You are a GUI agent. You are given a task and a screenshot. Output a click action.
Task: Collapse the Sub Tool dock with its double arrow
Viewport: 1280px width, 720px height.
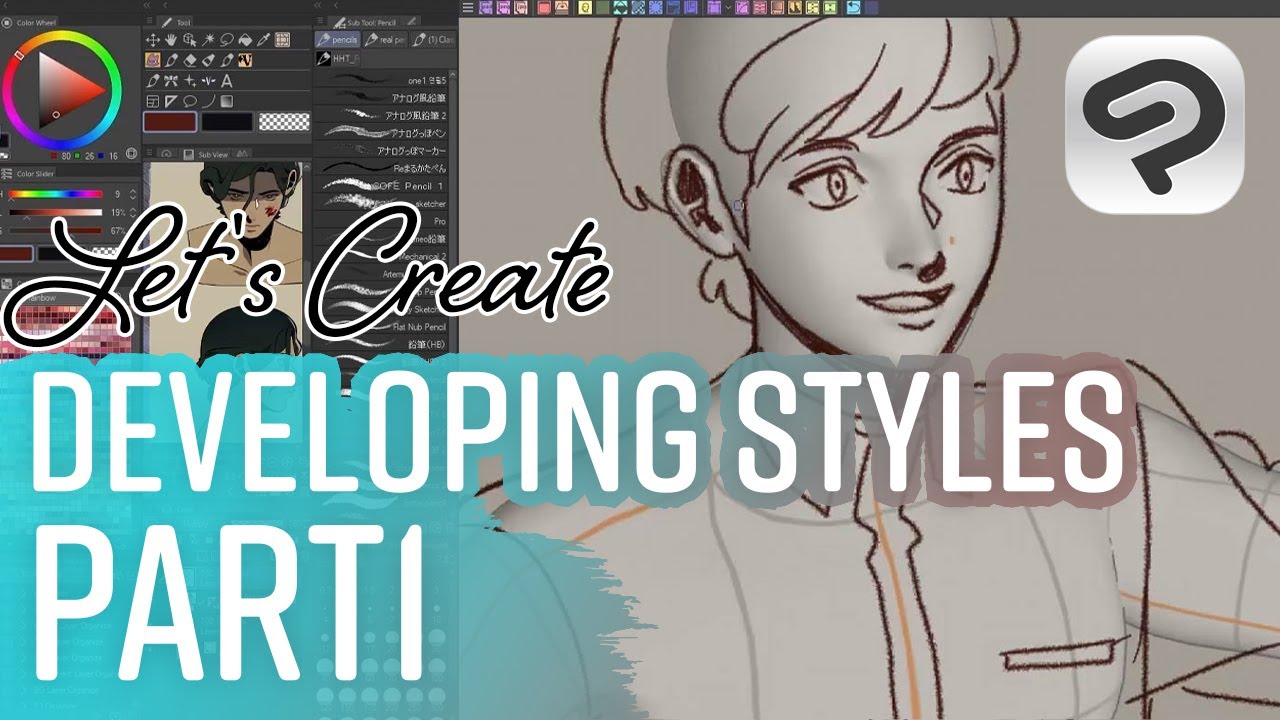320,5
